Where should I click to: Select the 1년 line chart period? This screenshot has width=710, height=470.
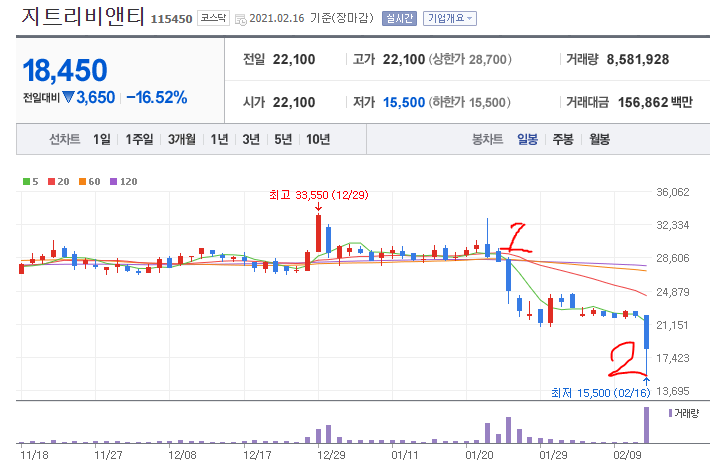(x=219, y=139)
